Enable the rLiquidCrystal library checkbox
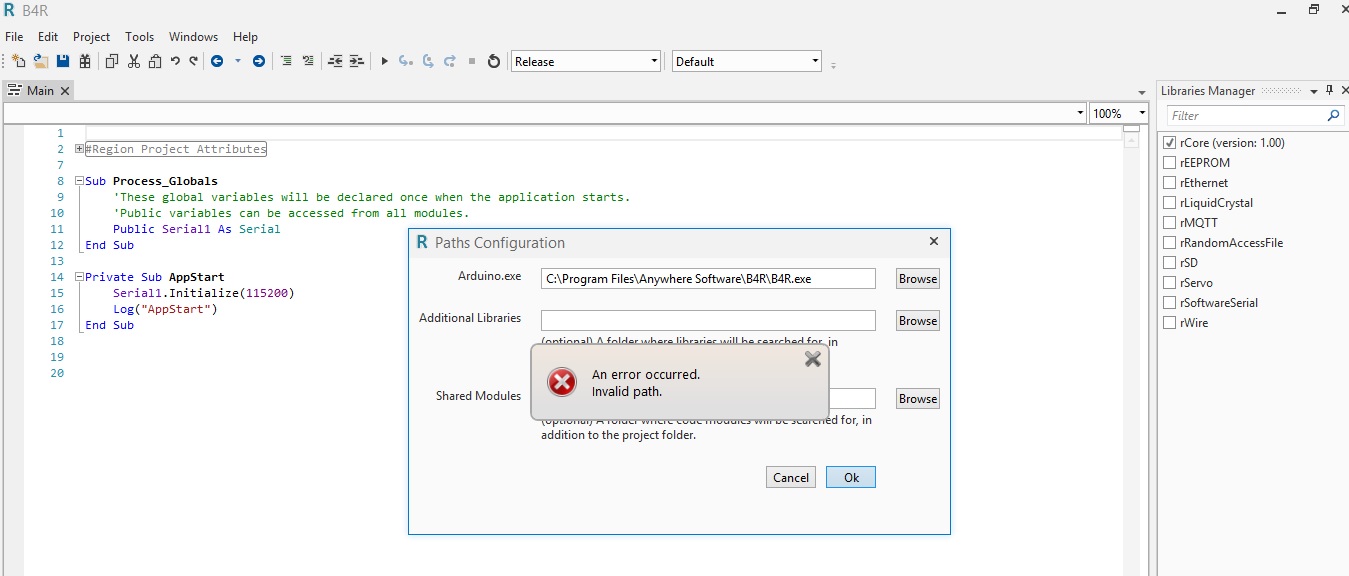1349x576 pixels. (x=1170, y=203)
